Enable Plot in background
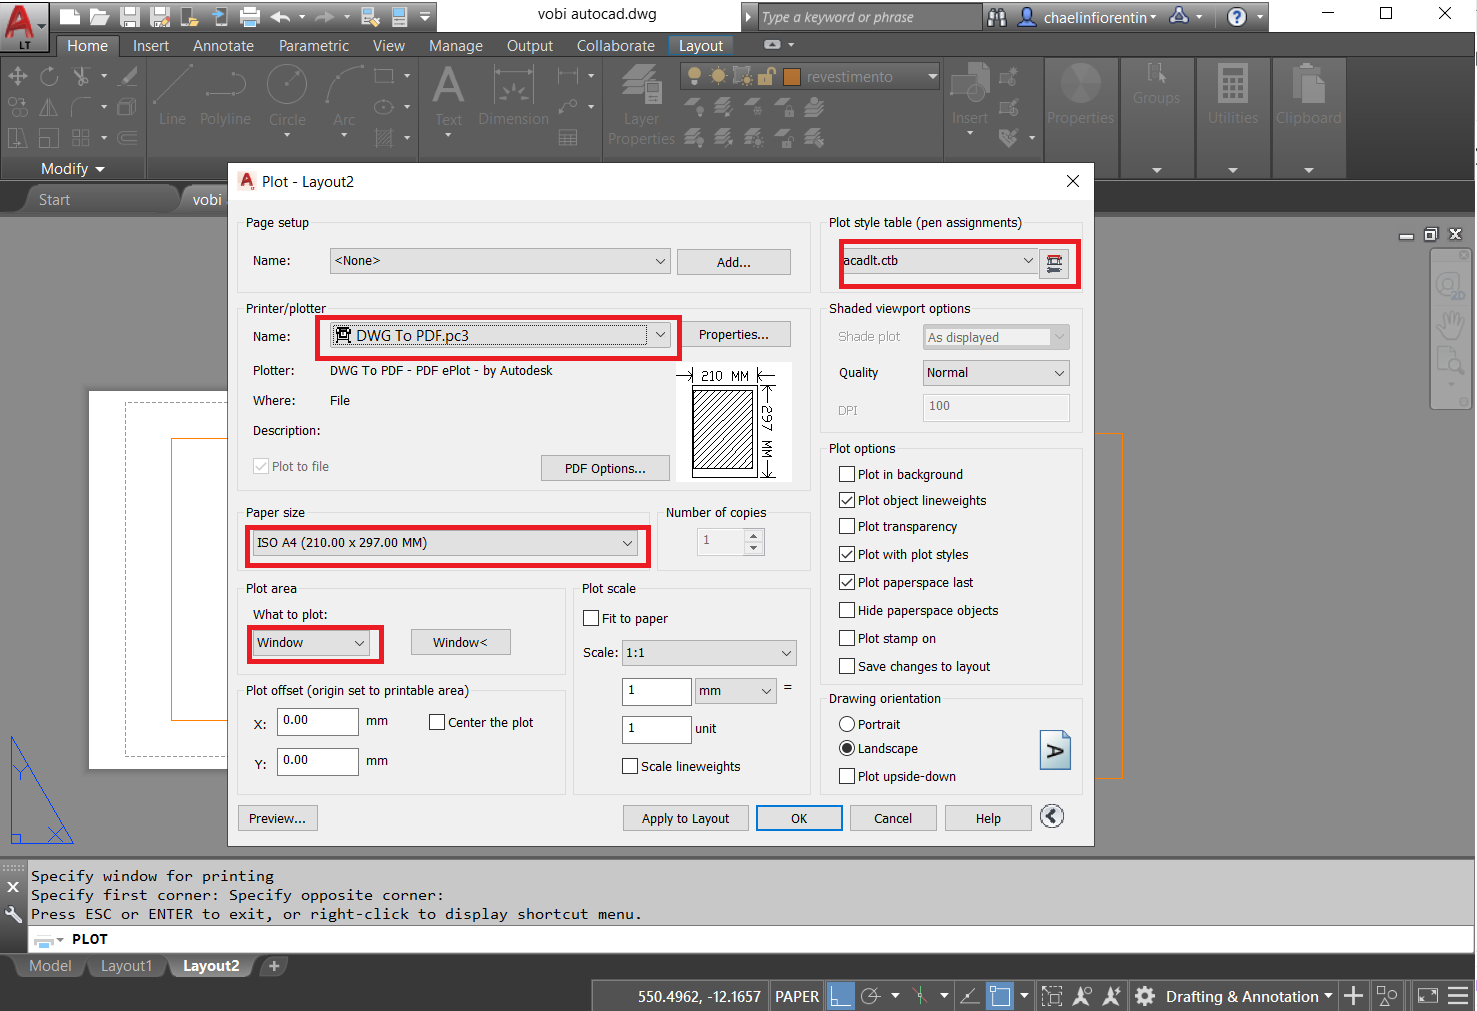The width and height of the screenshot is (1477, 1011). pyautogui.click(x=847, y=474)
